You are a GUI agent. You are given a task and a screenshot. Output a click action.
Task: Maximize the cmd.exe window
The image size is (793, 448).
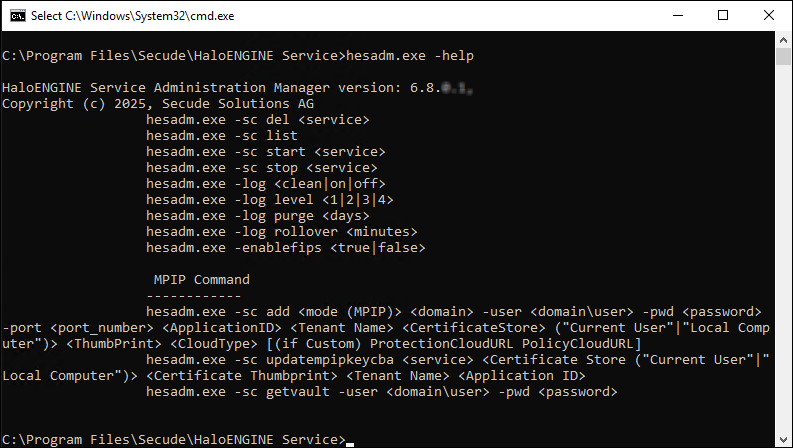coord(722,16)
